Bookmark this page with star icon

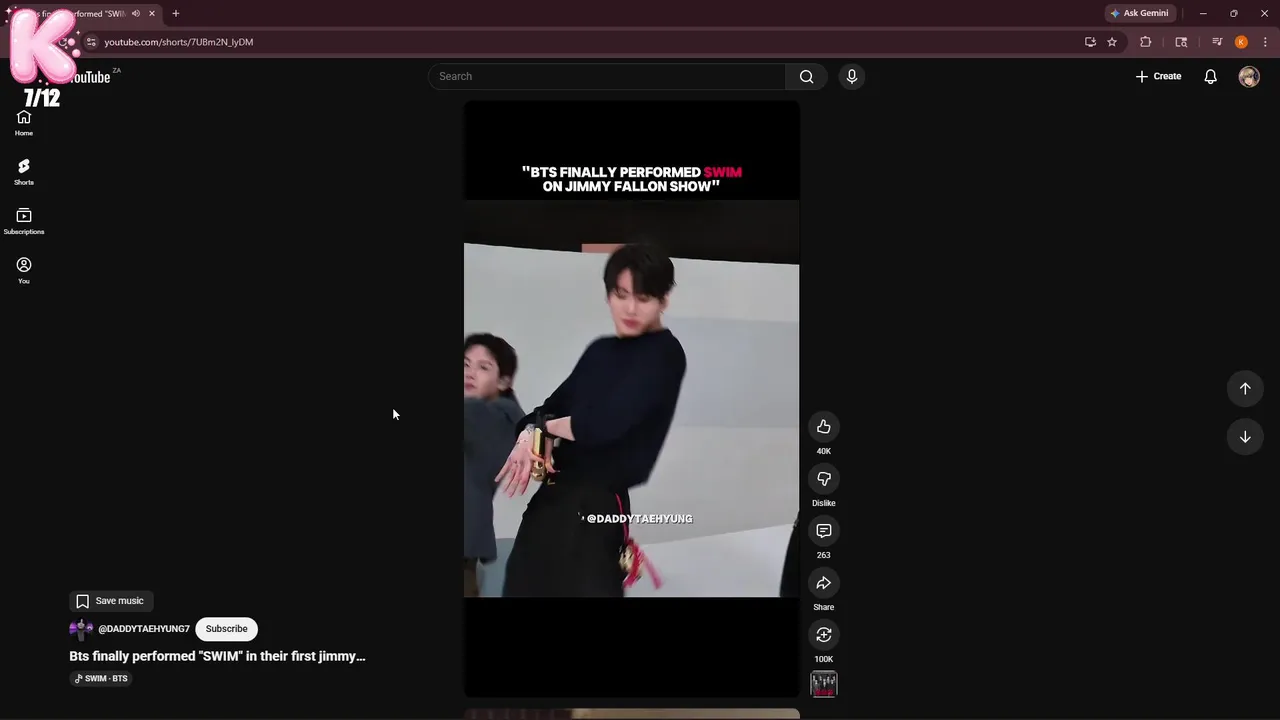(x=1112, y=42)
